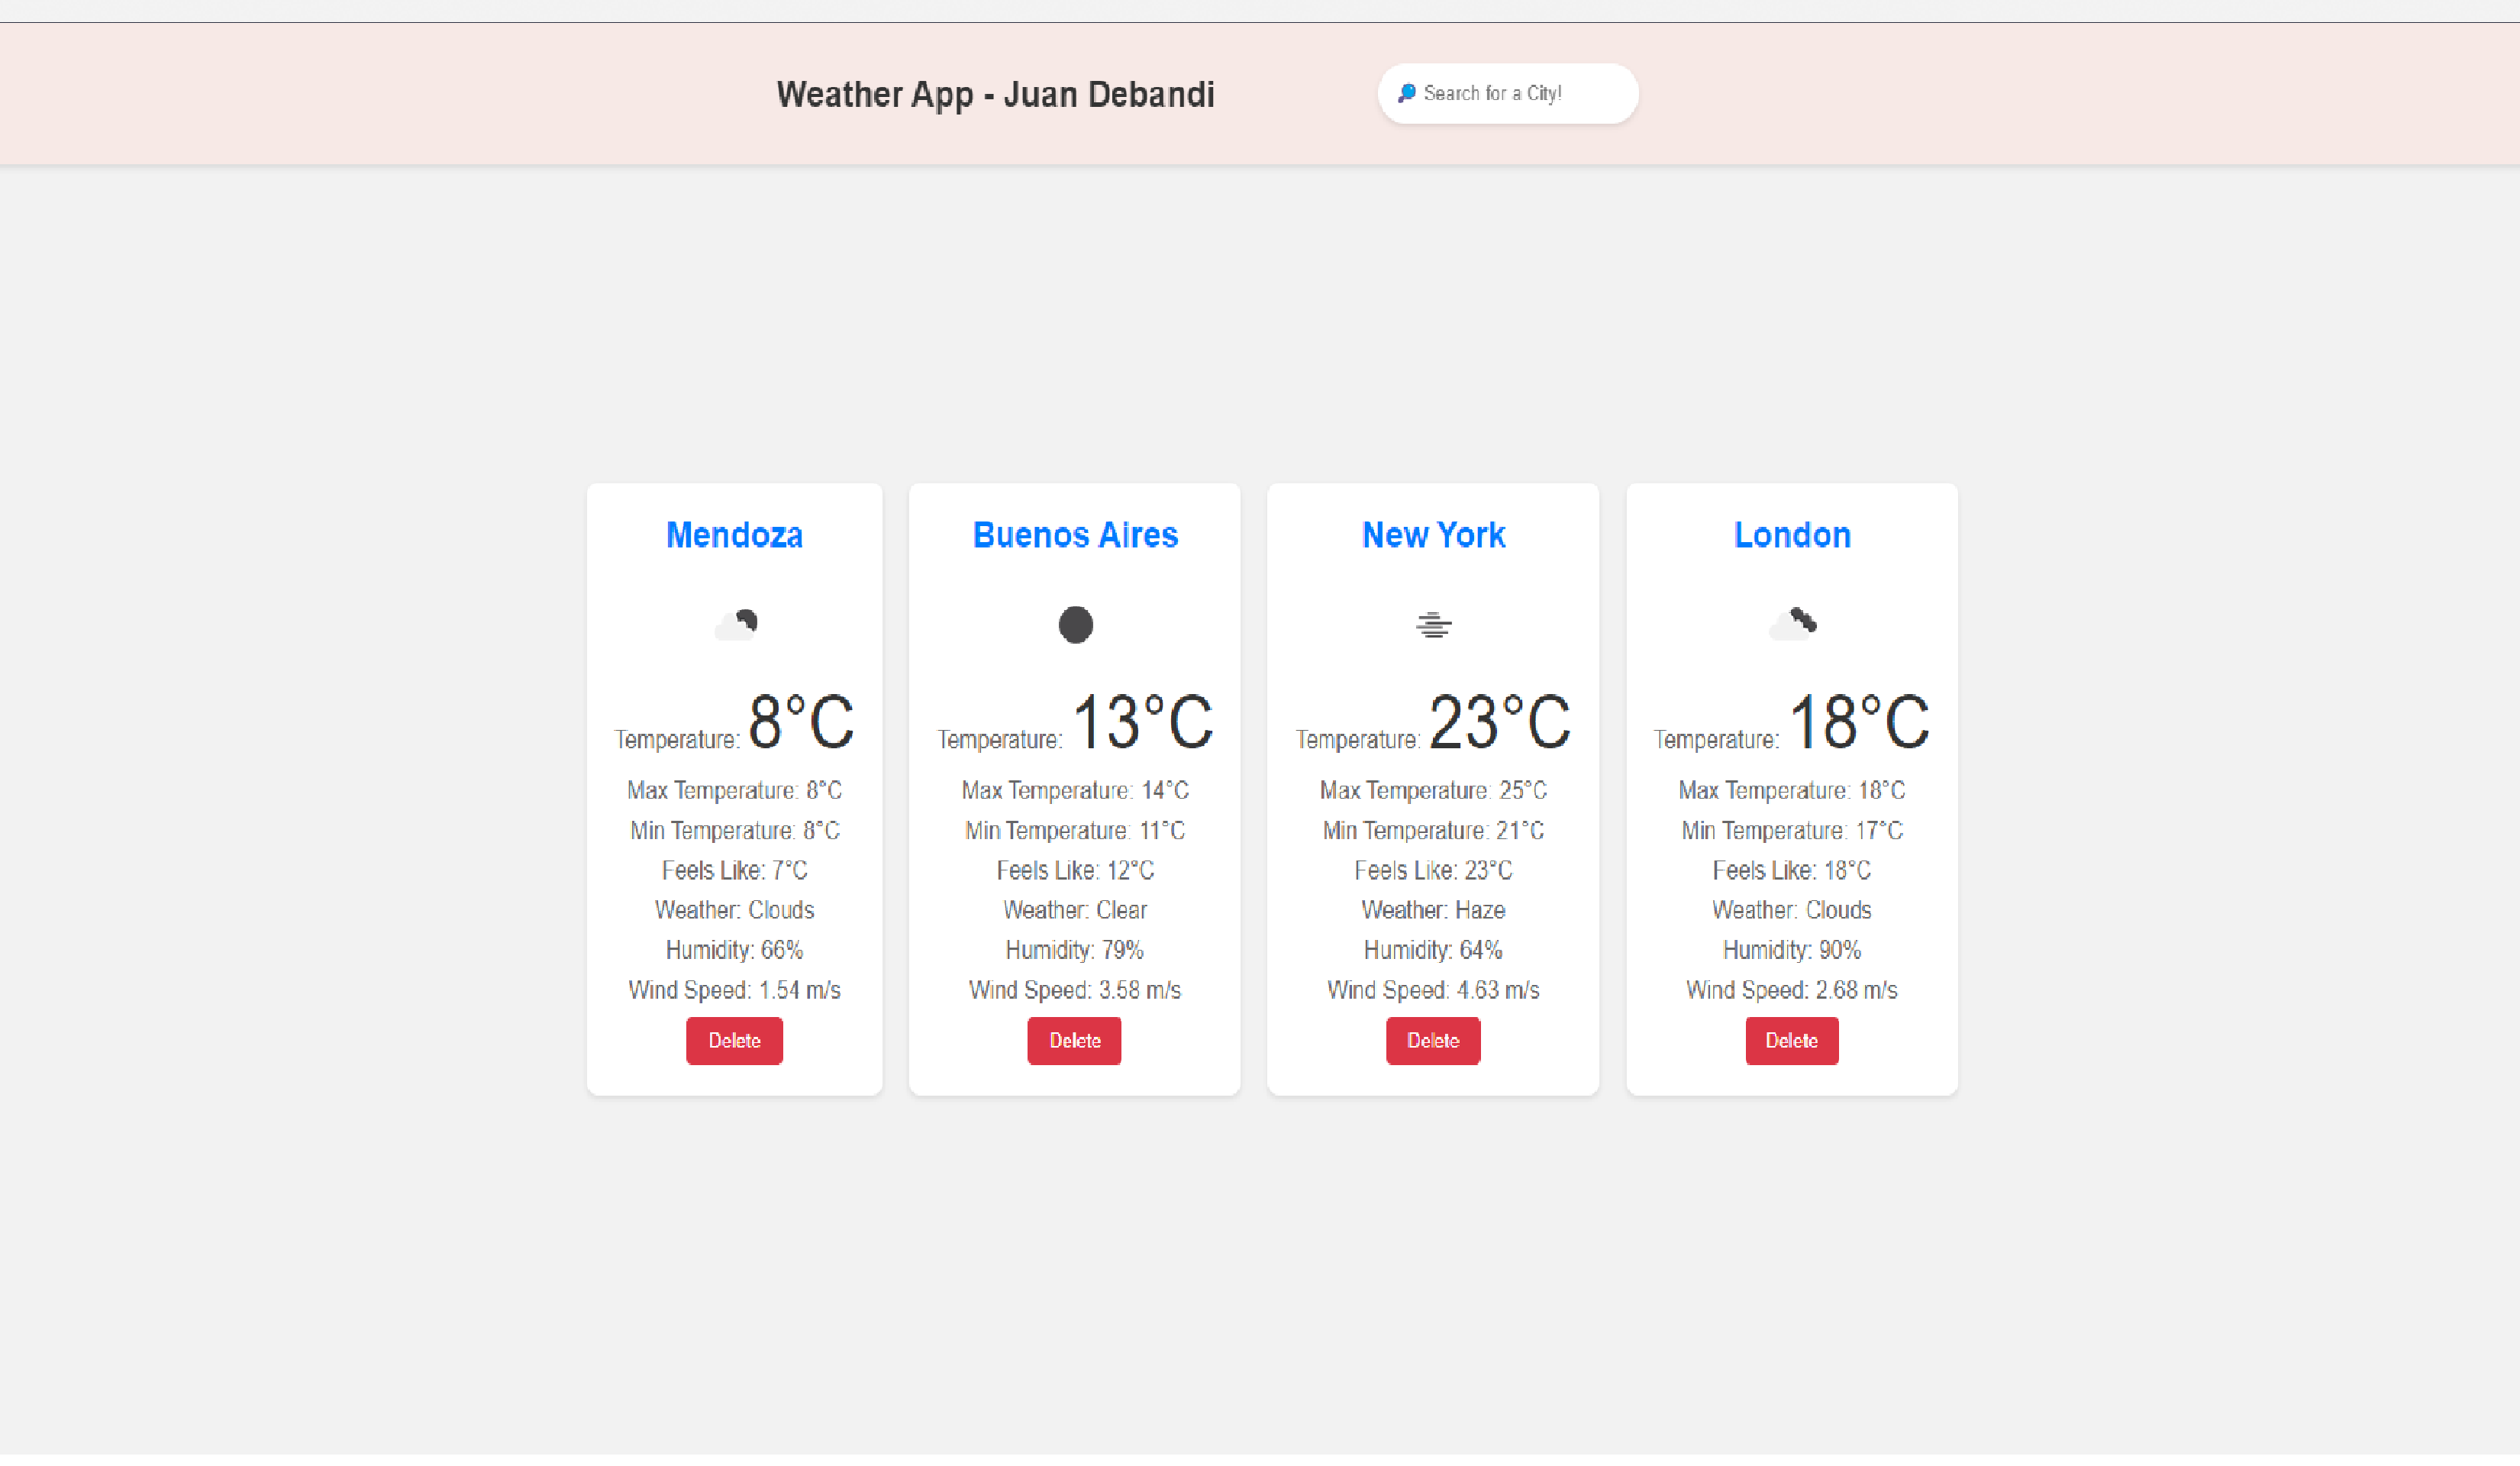Remove the New York card with Delete
Image resolution: width=2520 pixels, height=1466 pixels.
1432,1041
